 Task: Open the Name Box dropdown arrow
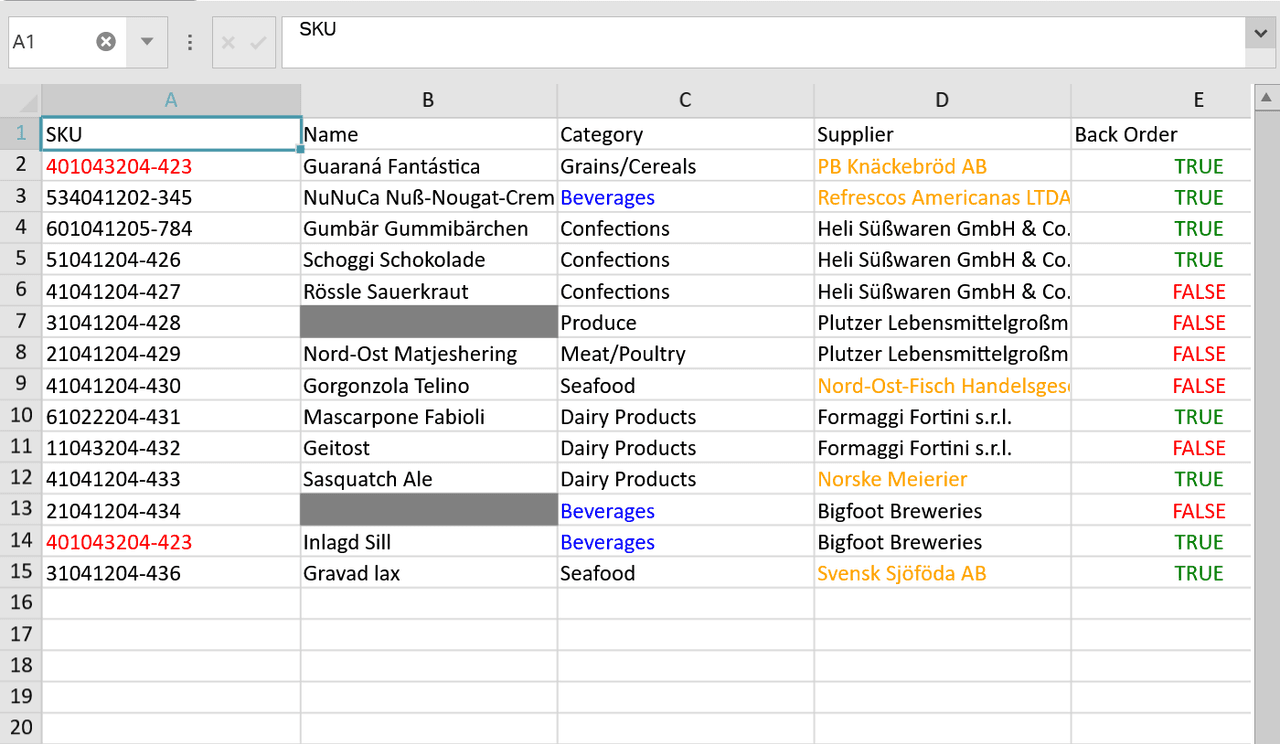147,42
